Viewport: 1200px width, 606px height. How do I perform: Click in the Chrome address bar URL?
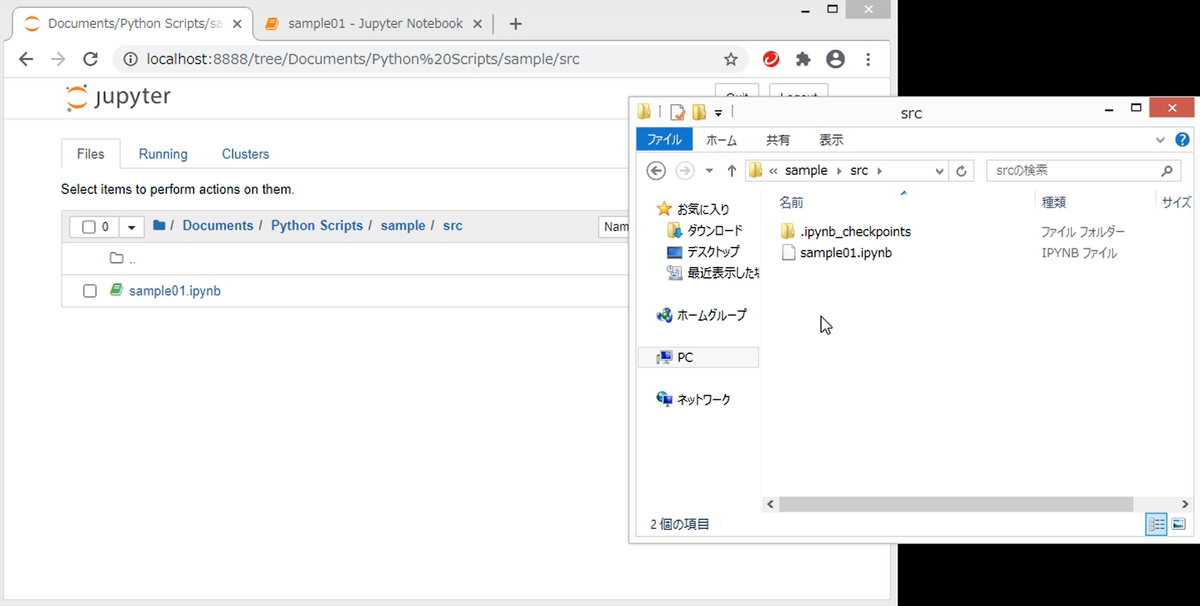pyautogui.click(x=363, y=59)
